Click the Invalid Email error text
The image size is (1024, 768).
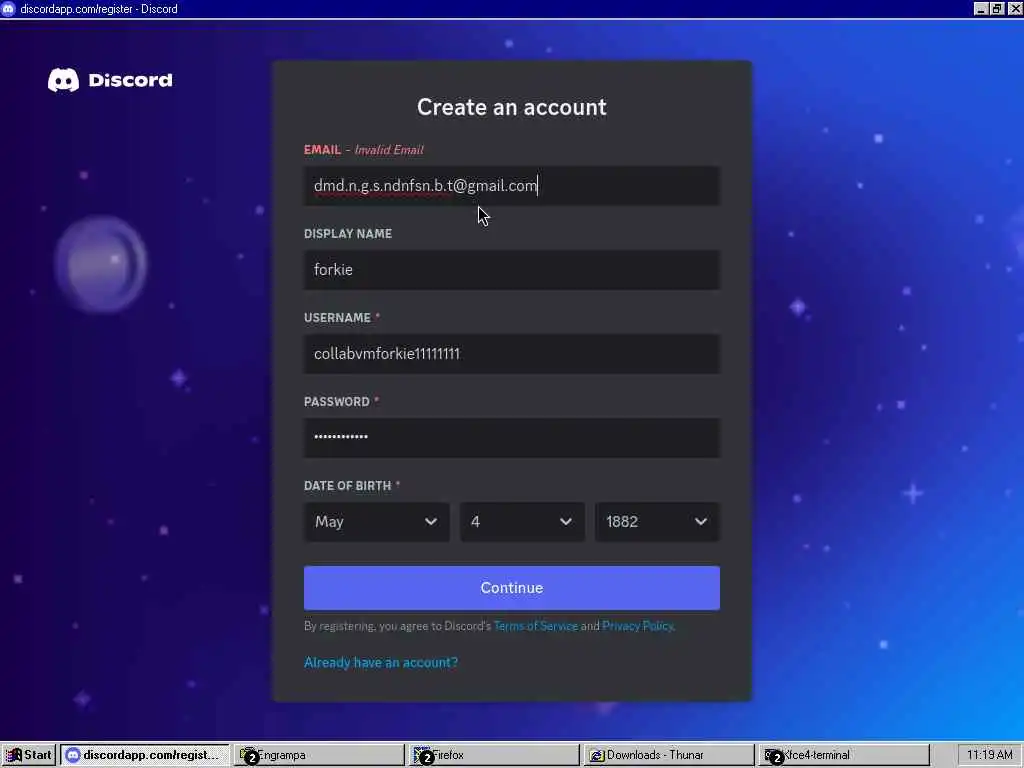click(389, 150)
